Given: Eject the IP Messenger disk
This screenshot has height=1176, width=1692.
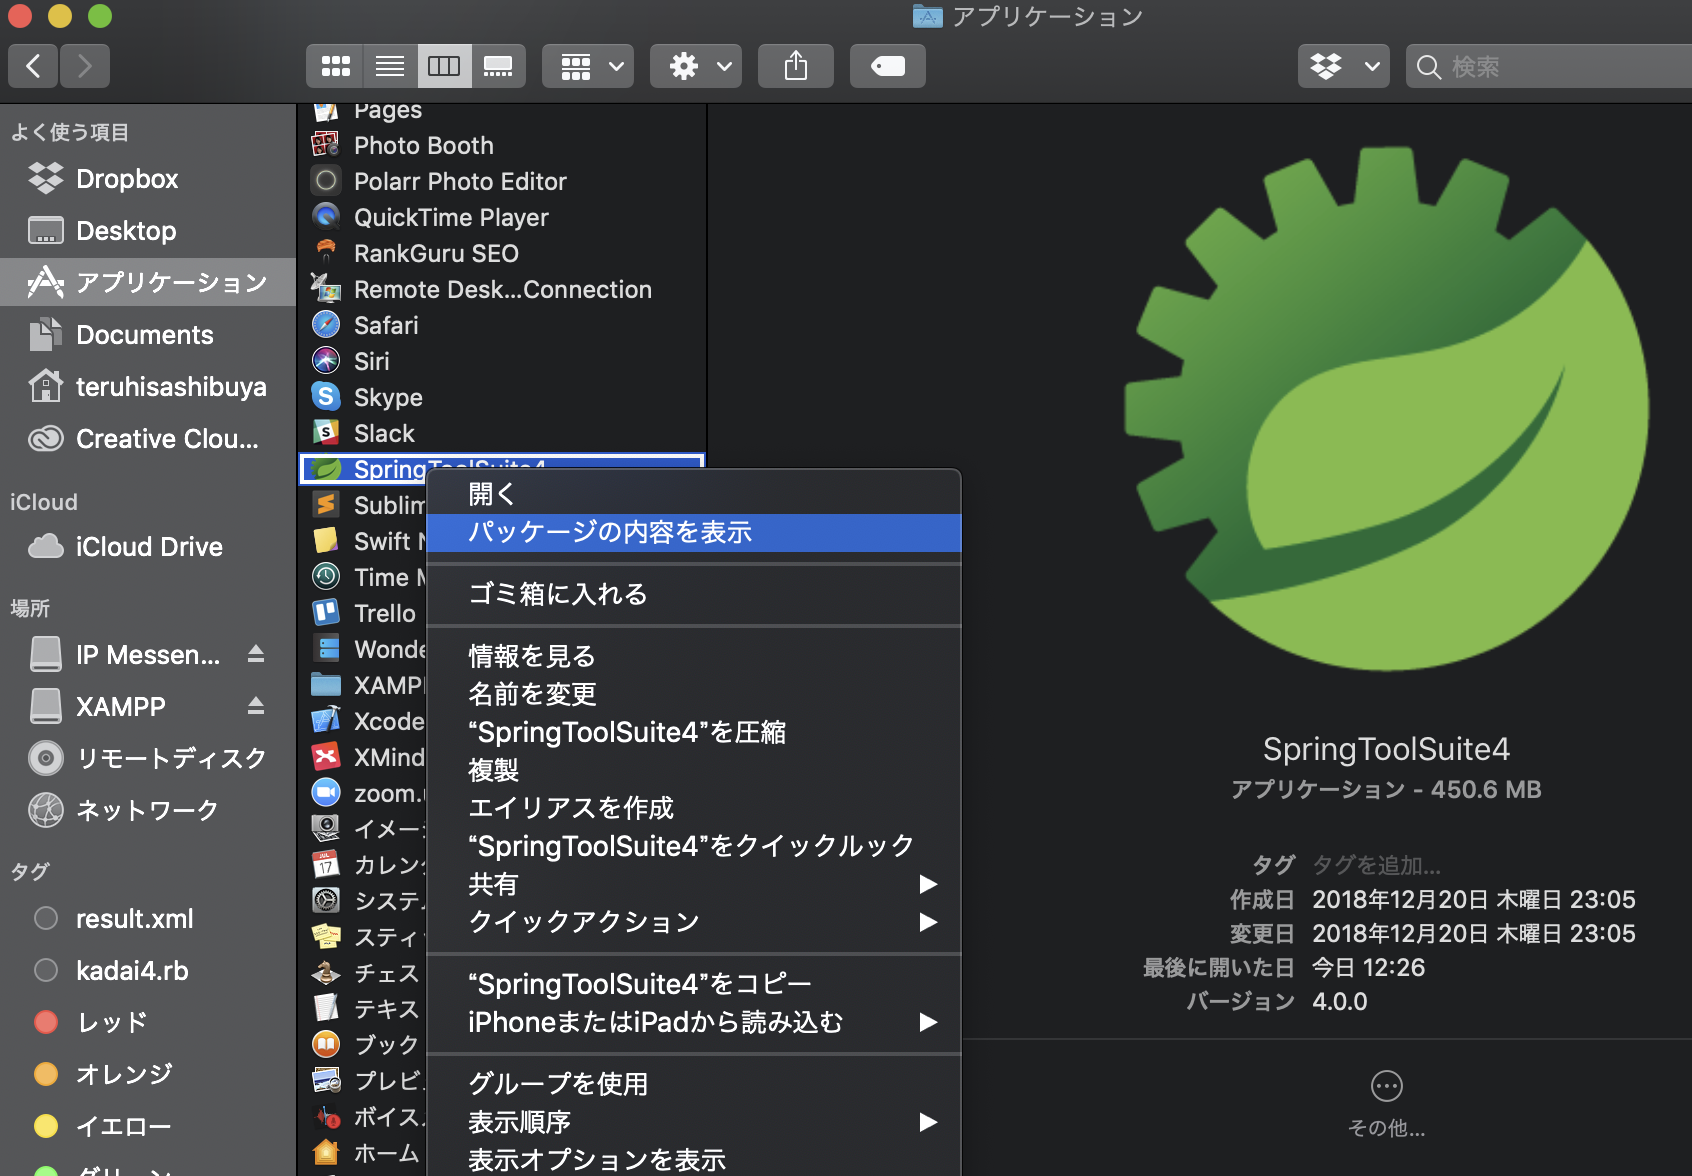Looking at the screenshot, I should [x=255, y=654].
